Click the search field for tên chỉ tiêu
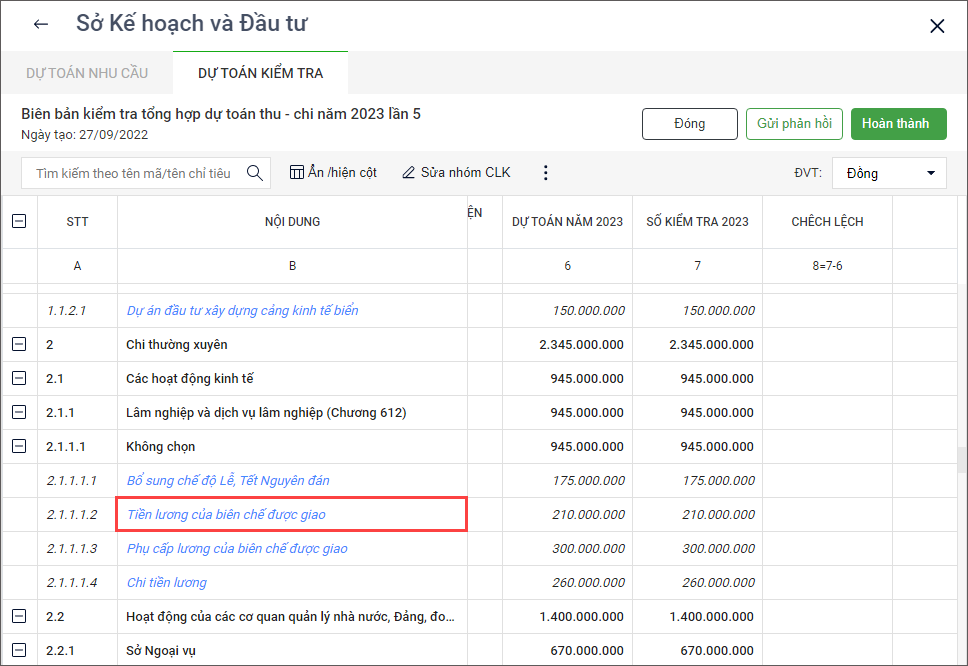The image size is (968, 666). point(133,173)
